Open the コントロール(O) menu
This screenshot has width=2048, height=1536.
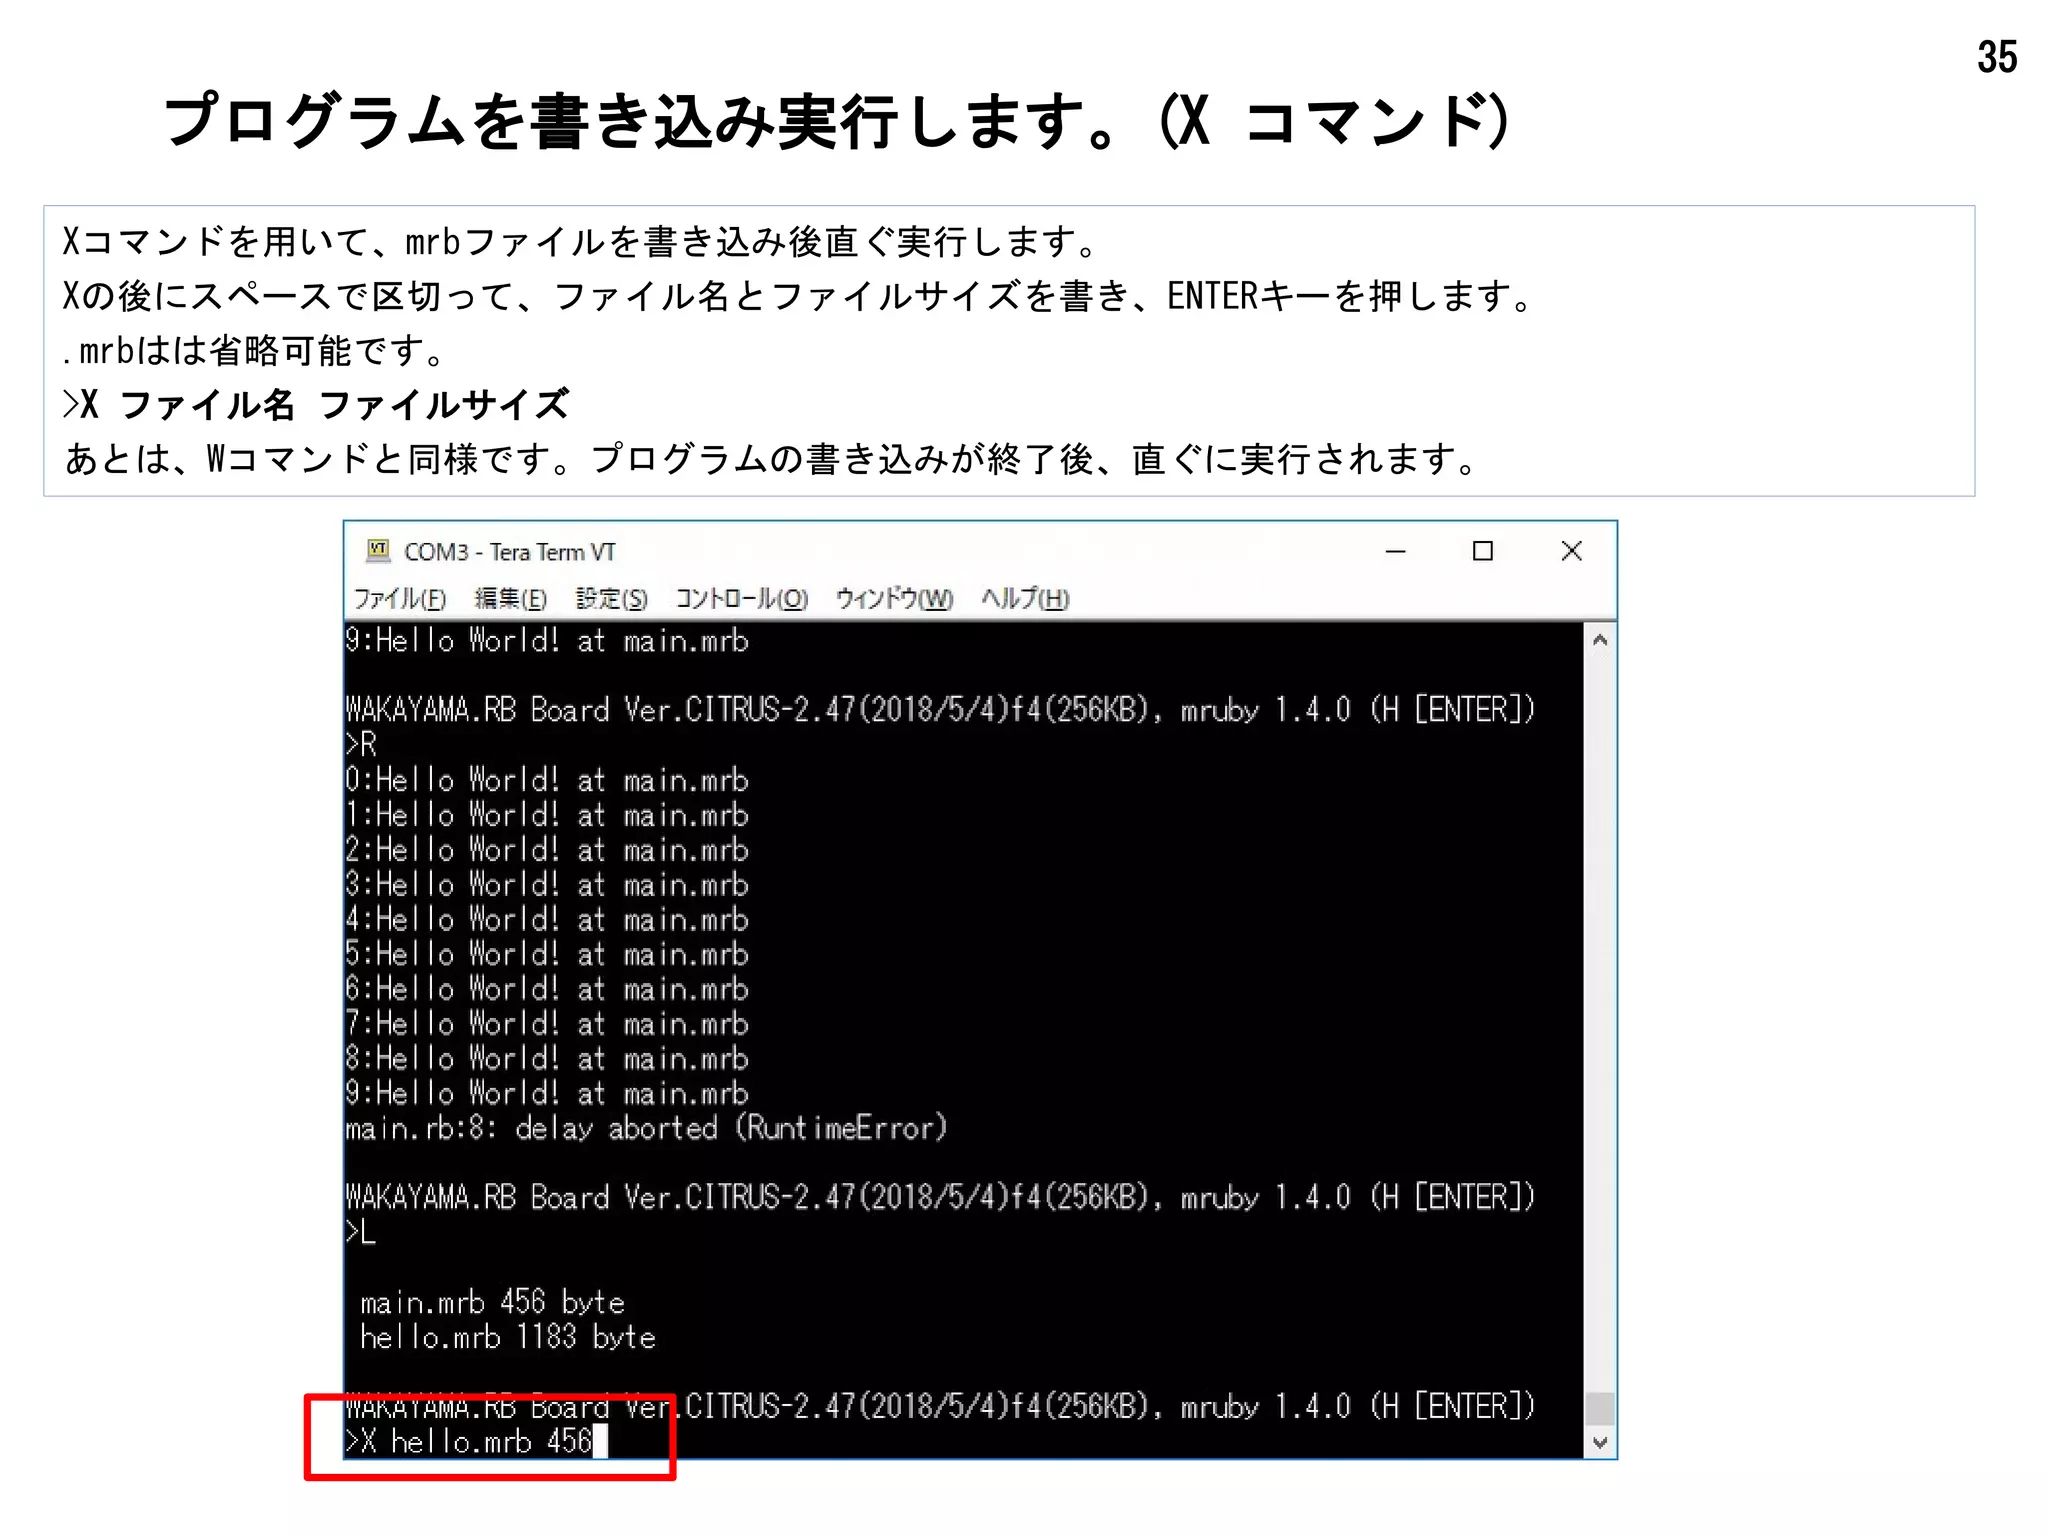click(741, 599)
